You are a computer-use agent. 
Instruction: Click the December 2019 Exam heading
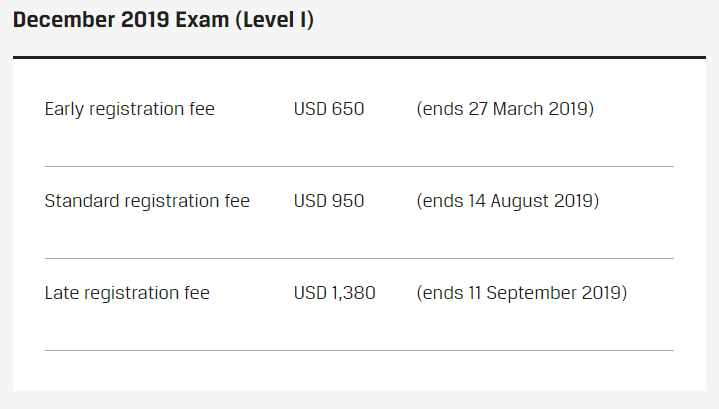click(163, 20)
